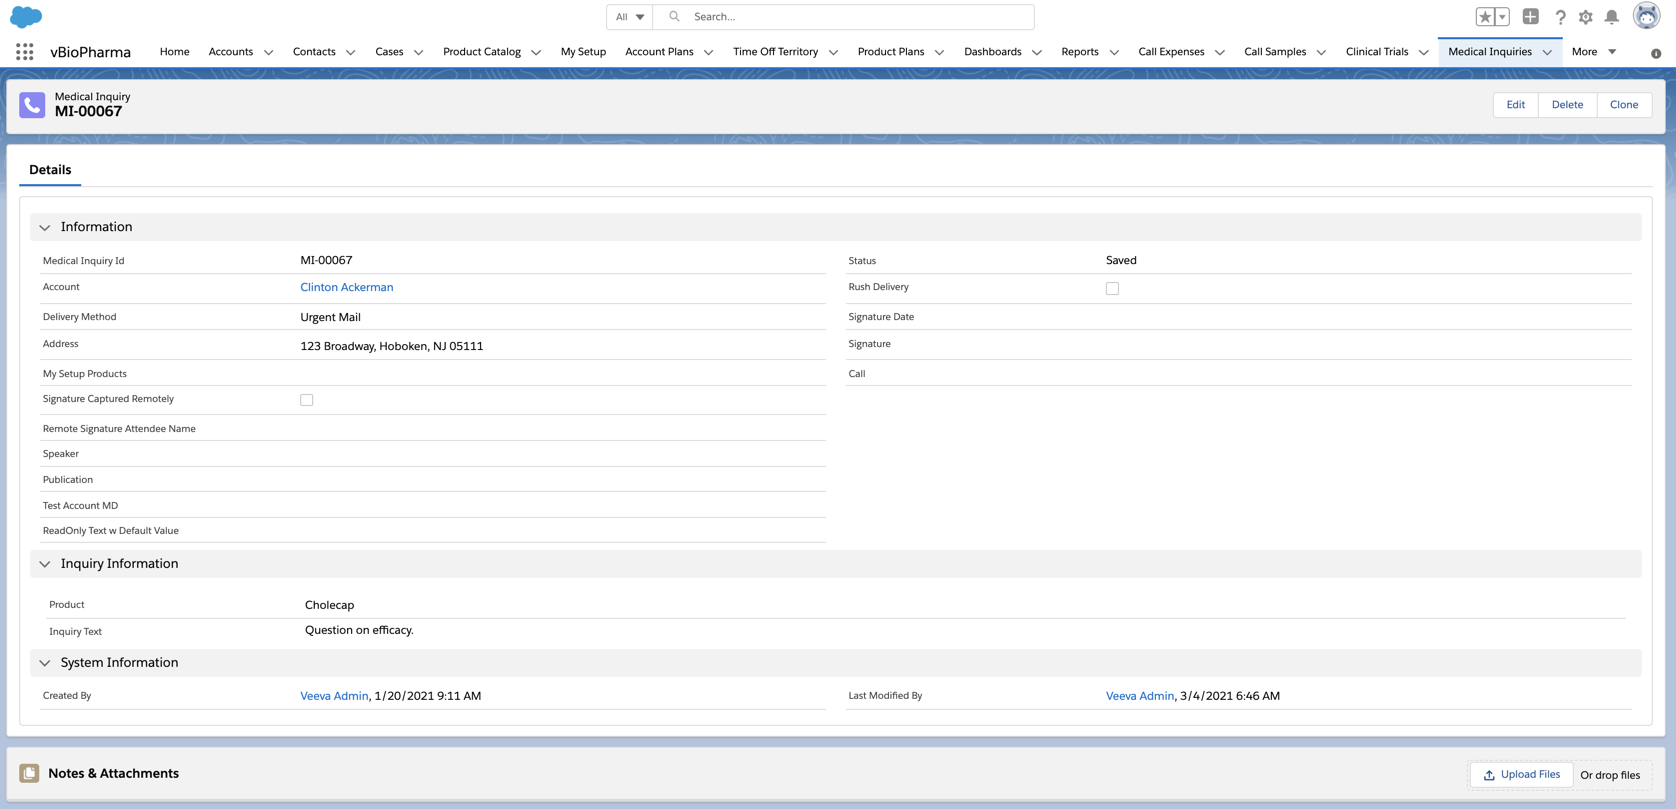1676x809 pixels.
Task: Open the Help question mark icon
Action: pyautogui.click(x=1560, y=17)
